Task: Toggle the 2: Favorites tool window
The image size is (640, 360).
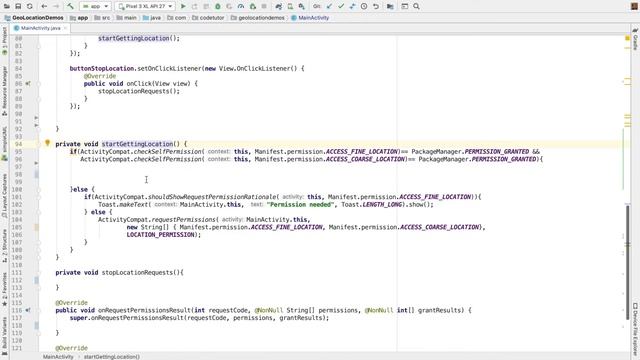Action: pyautogui.click(x=4, y=289)
